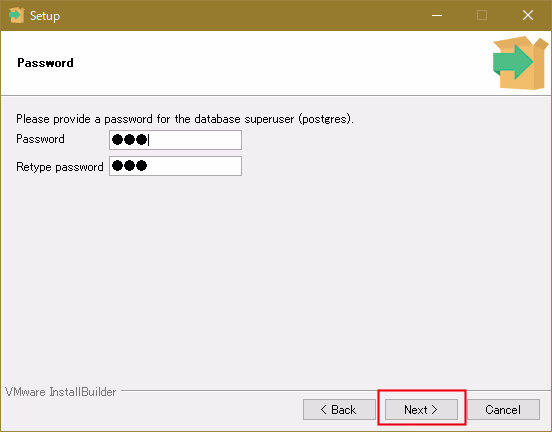Click the 'Password' heading text
This screenshot has width=552, height=432.
point(45,63)
